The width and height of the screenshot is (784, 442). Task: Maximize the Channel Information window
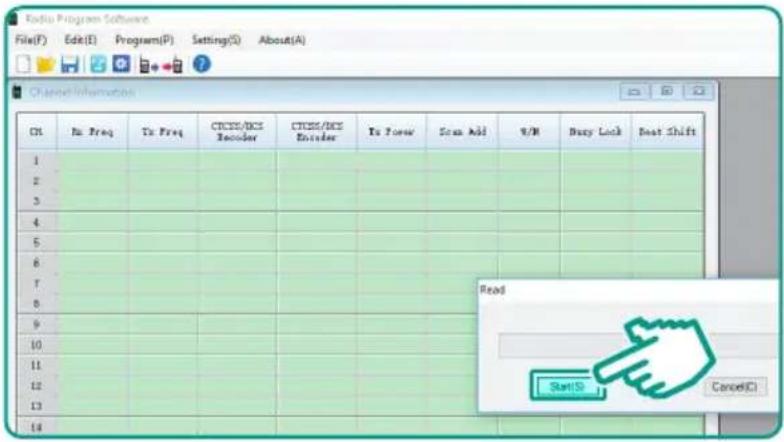pyautogui.click(x=666, y=92)
